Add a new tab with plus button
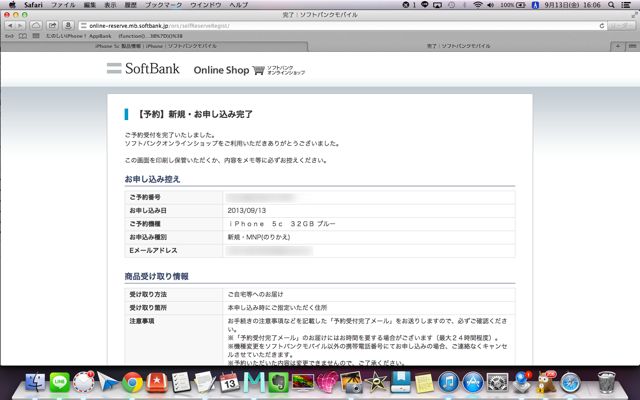 click(x=618, y=46)
